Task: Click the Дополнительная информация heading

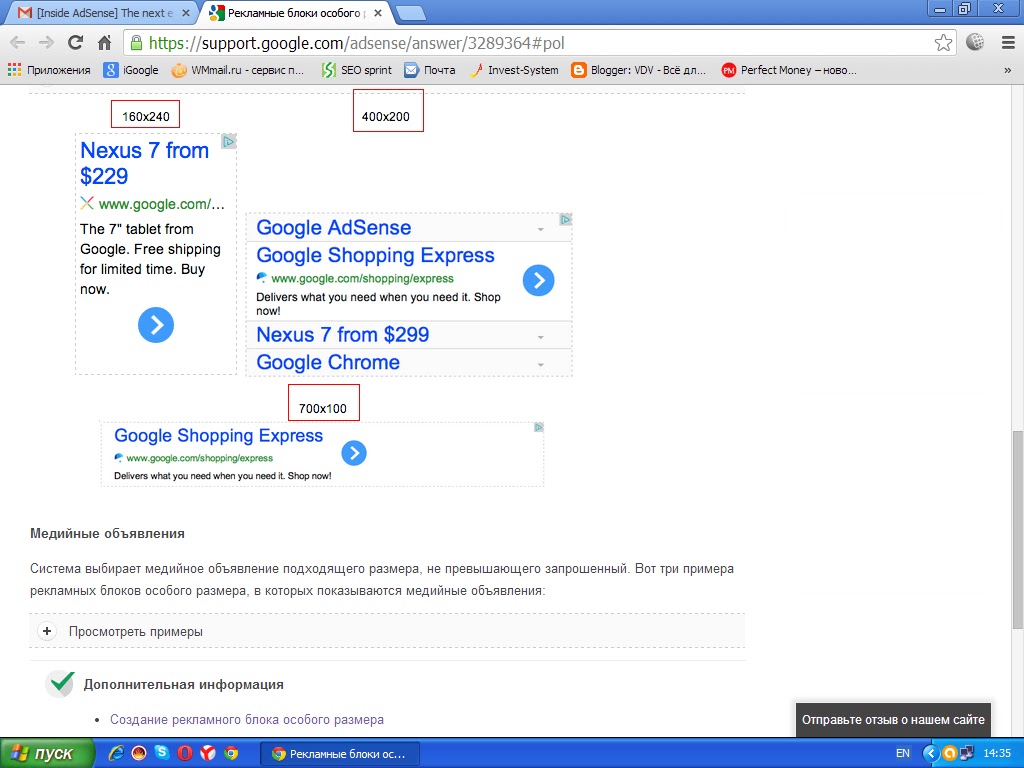Action: (x=184, y=684)
